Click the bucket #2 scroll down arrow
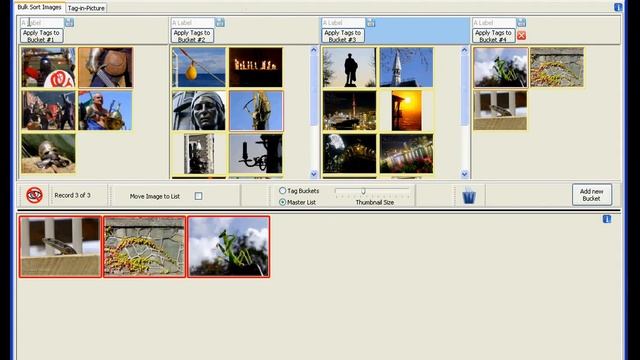640x360 pixels. click(313, 174)
